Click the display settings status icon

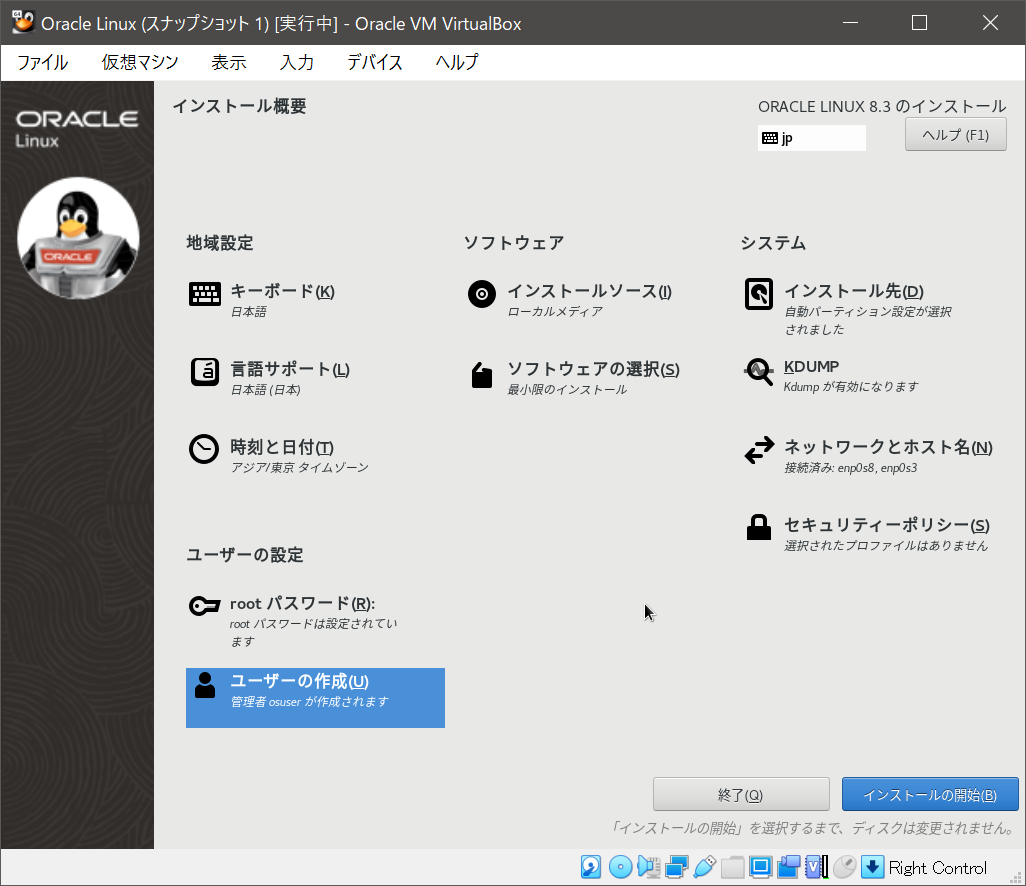(760, 867)
